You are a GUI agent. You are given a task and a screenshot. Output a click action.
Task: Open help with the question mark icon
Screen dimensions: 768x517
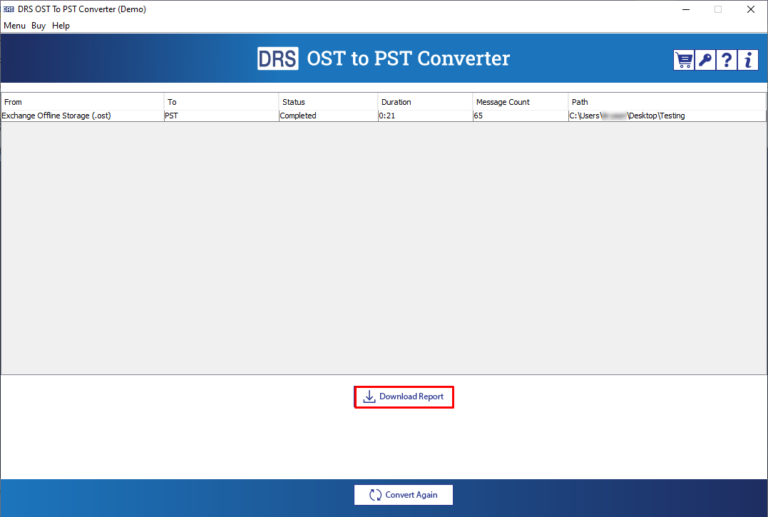click(727, 60)
